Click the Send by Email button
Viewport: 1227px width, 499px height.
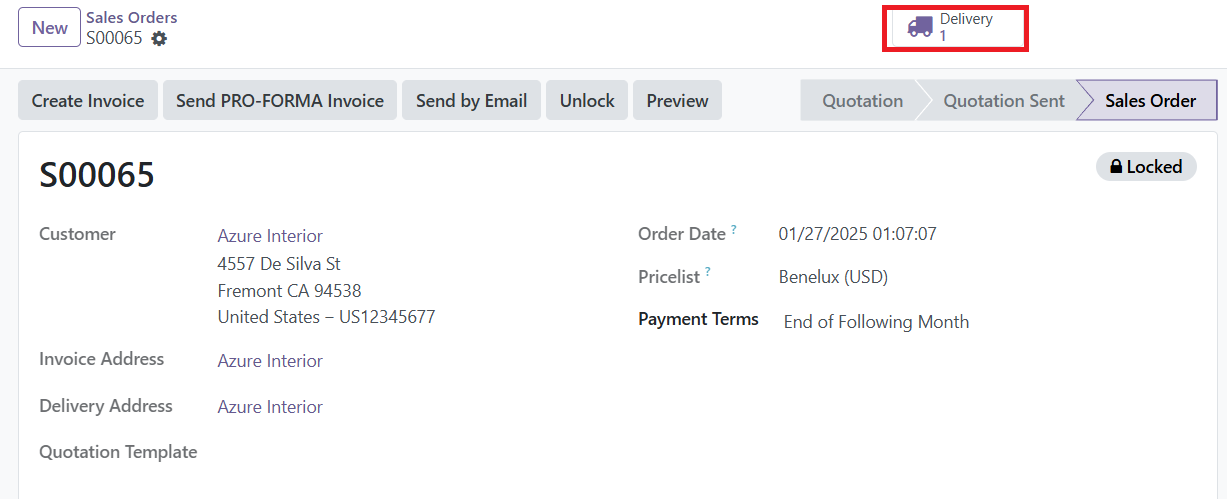pos(471,100)
